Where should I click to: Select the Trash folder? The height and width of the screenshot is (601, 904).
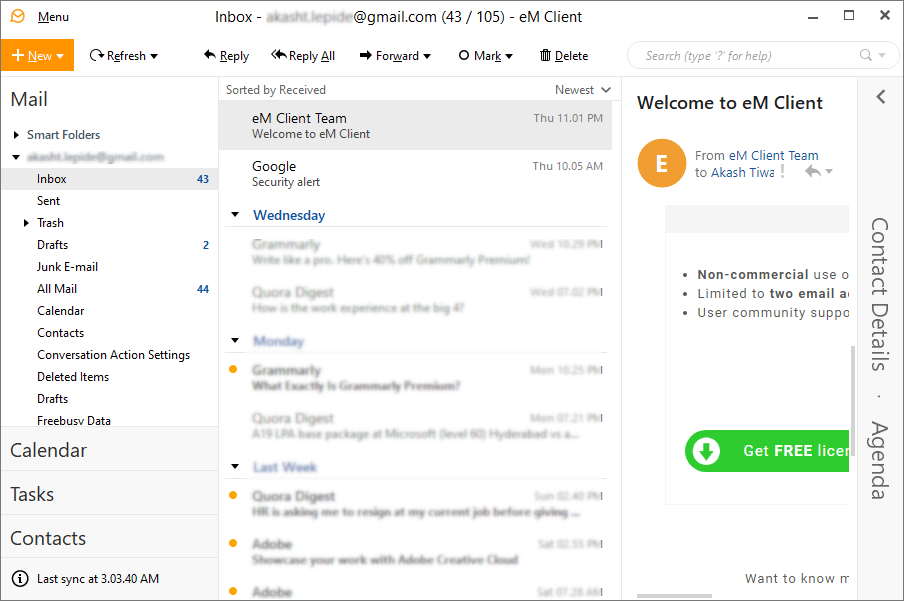pos(50,223)
